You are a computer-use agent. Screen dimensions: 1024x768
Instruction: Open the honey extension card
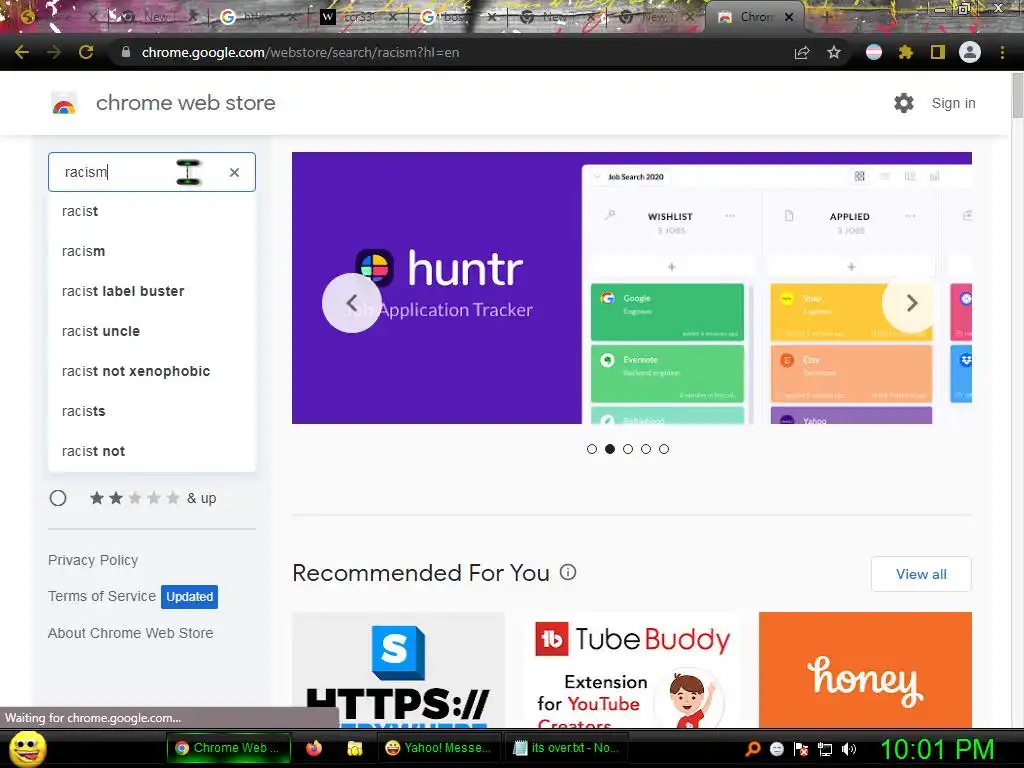click(x=865, y=669)
